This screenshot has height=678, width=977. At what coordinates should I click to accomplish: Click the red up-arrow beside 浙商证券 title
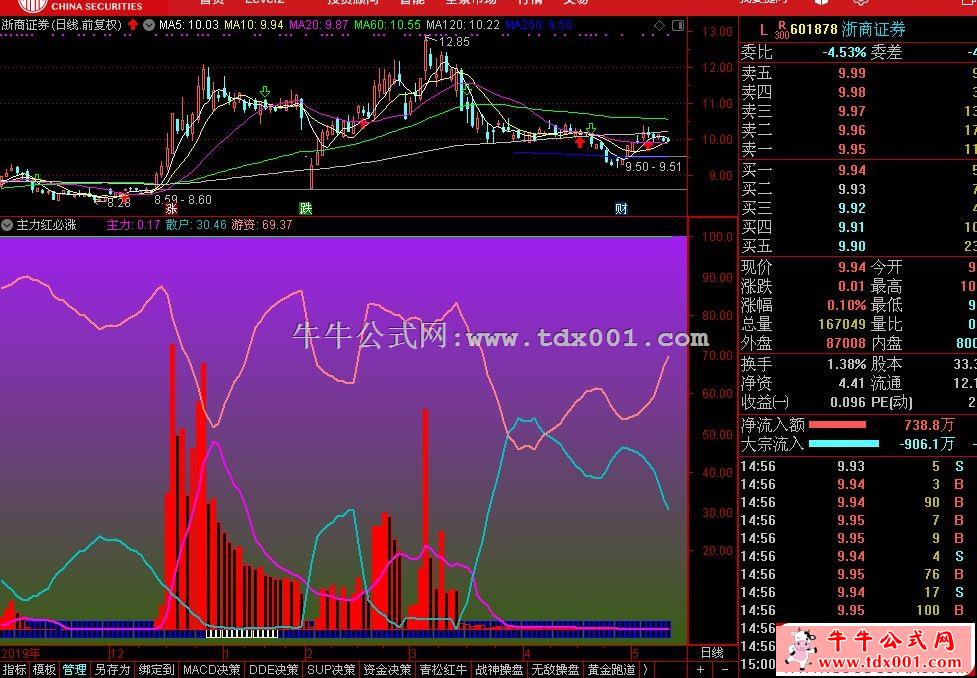coord(133,25)
